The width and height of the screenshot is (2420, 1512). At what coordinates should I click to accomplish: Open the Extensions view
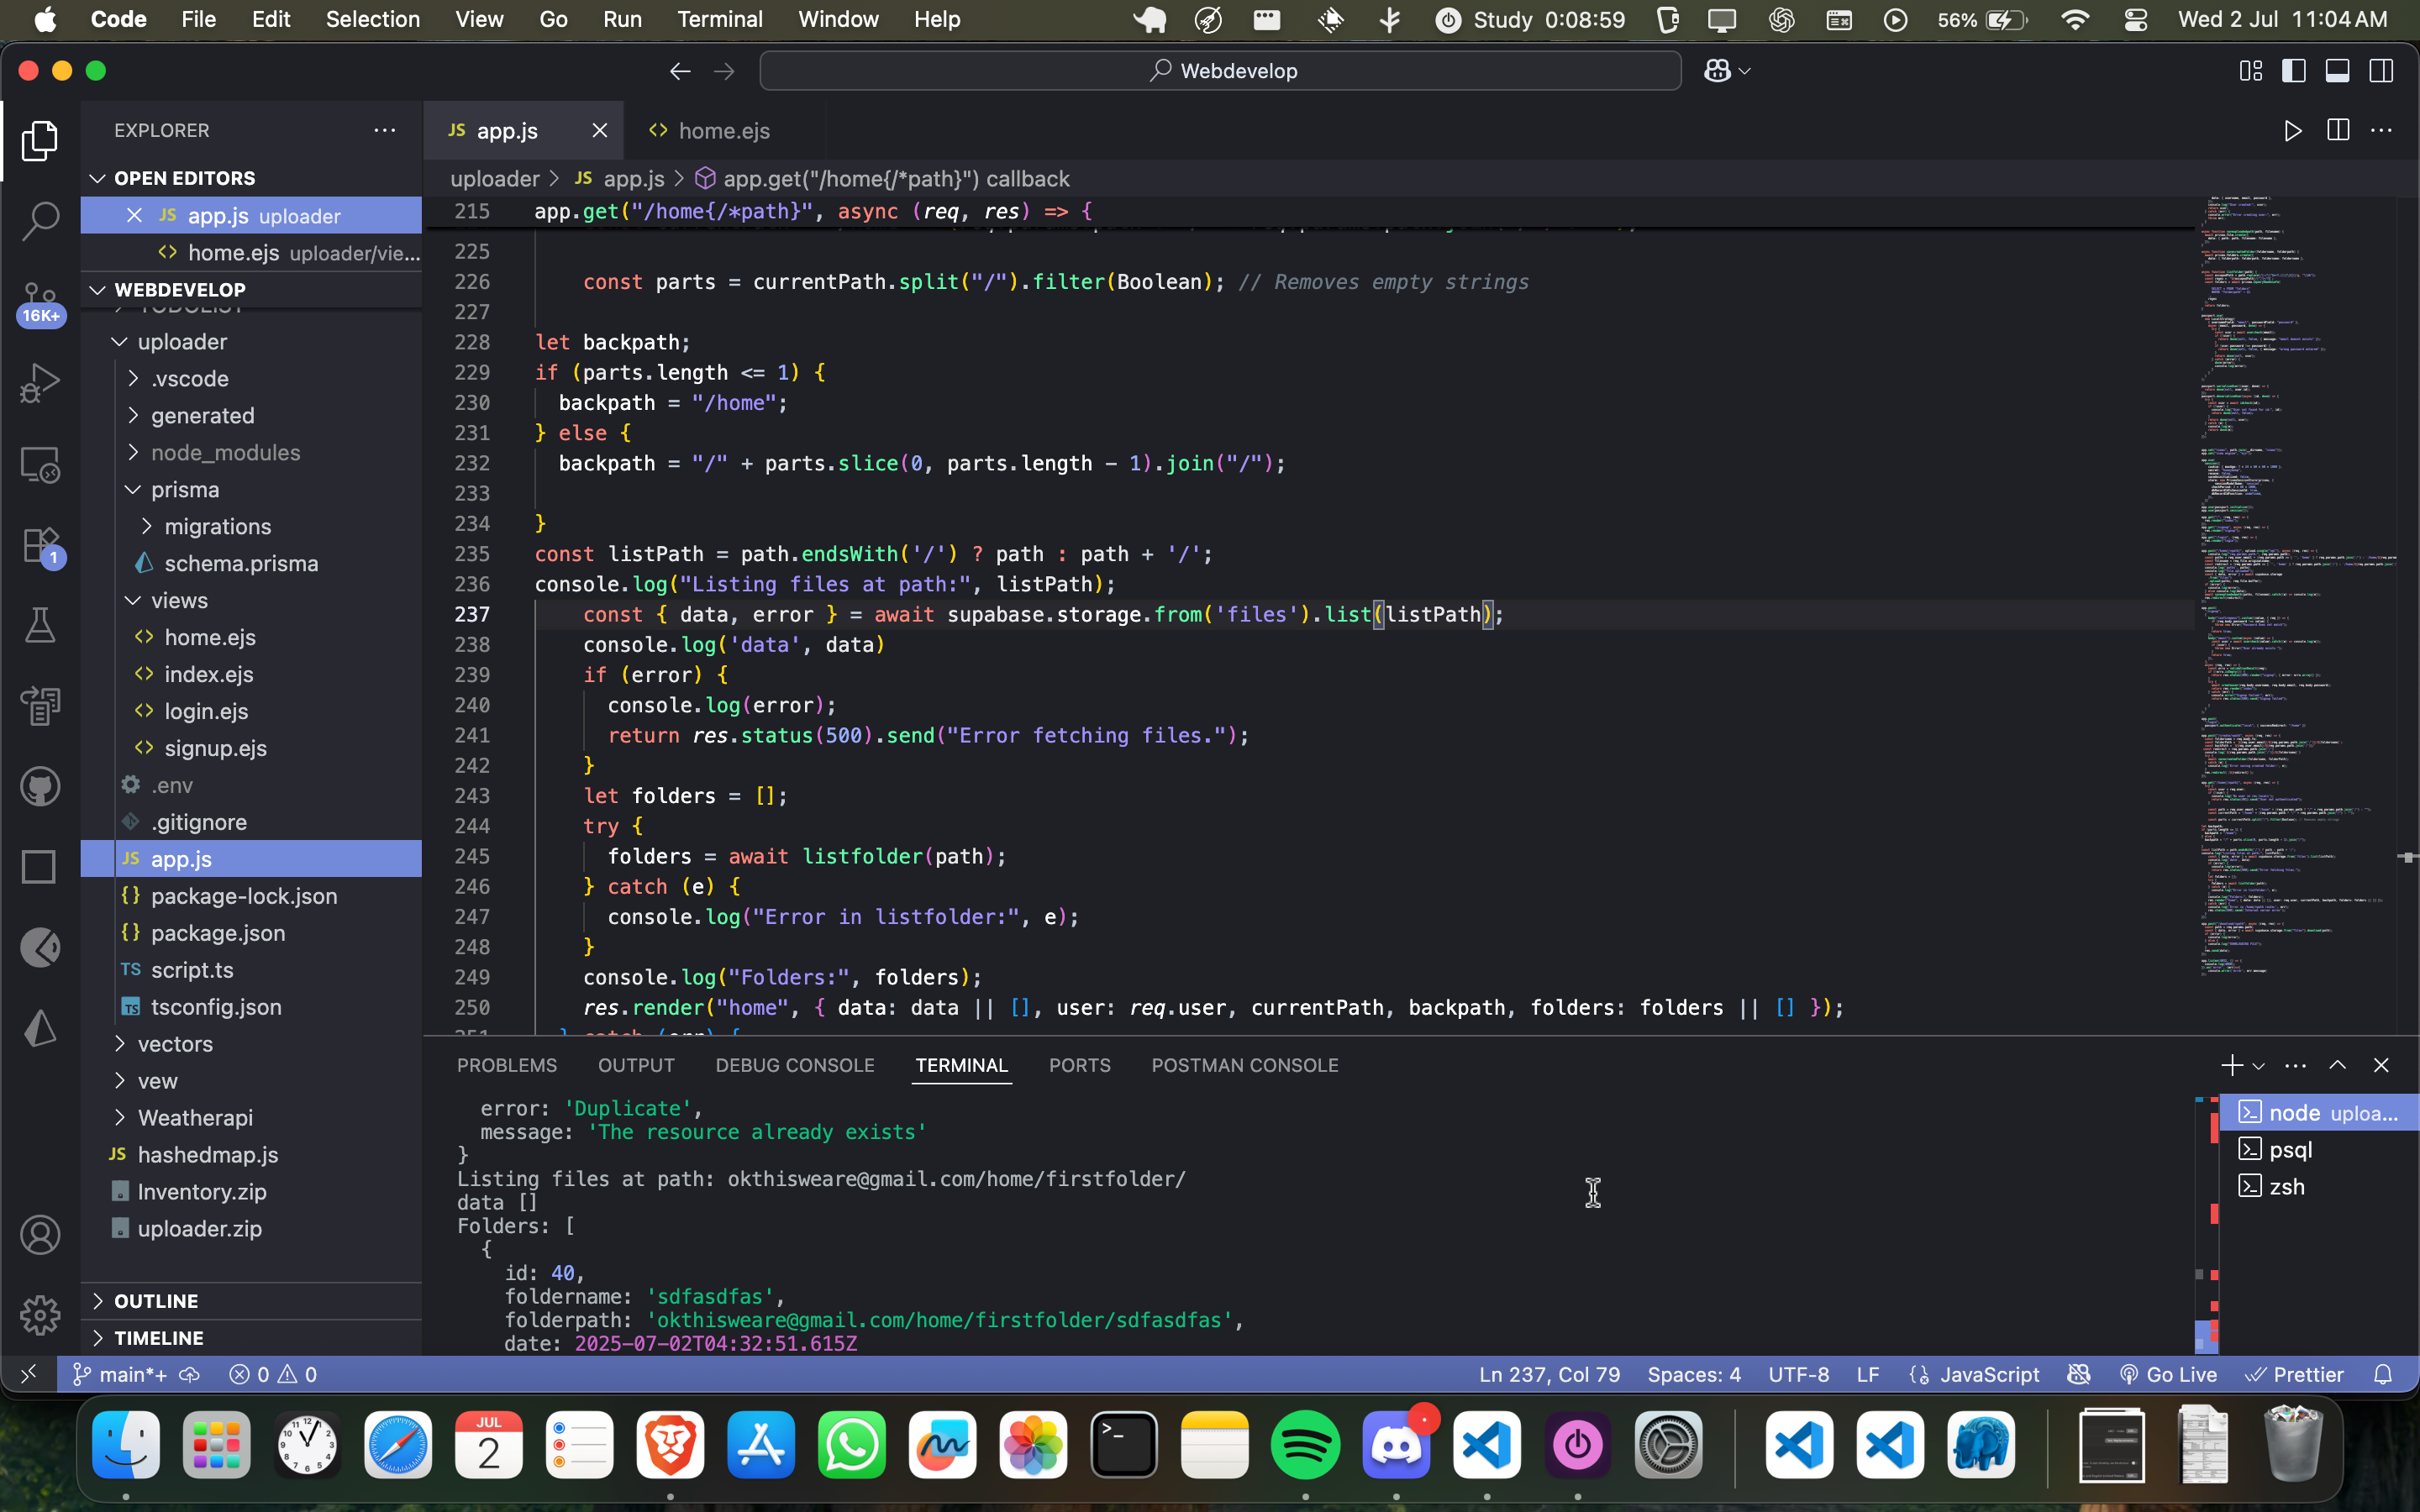pyautogui.click(x=40, y=546)
